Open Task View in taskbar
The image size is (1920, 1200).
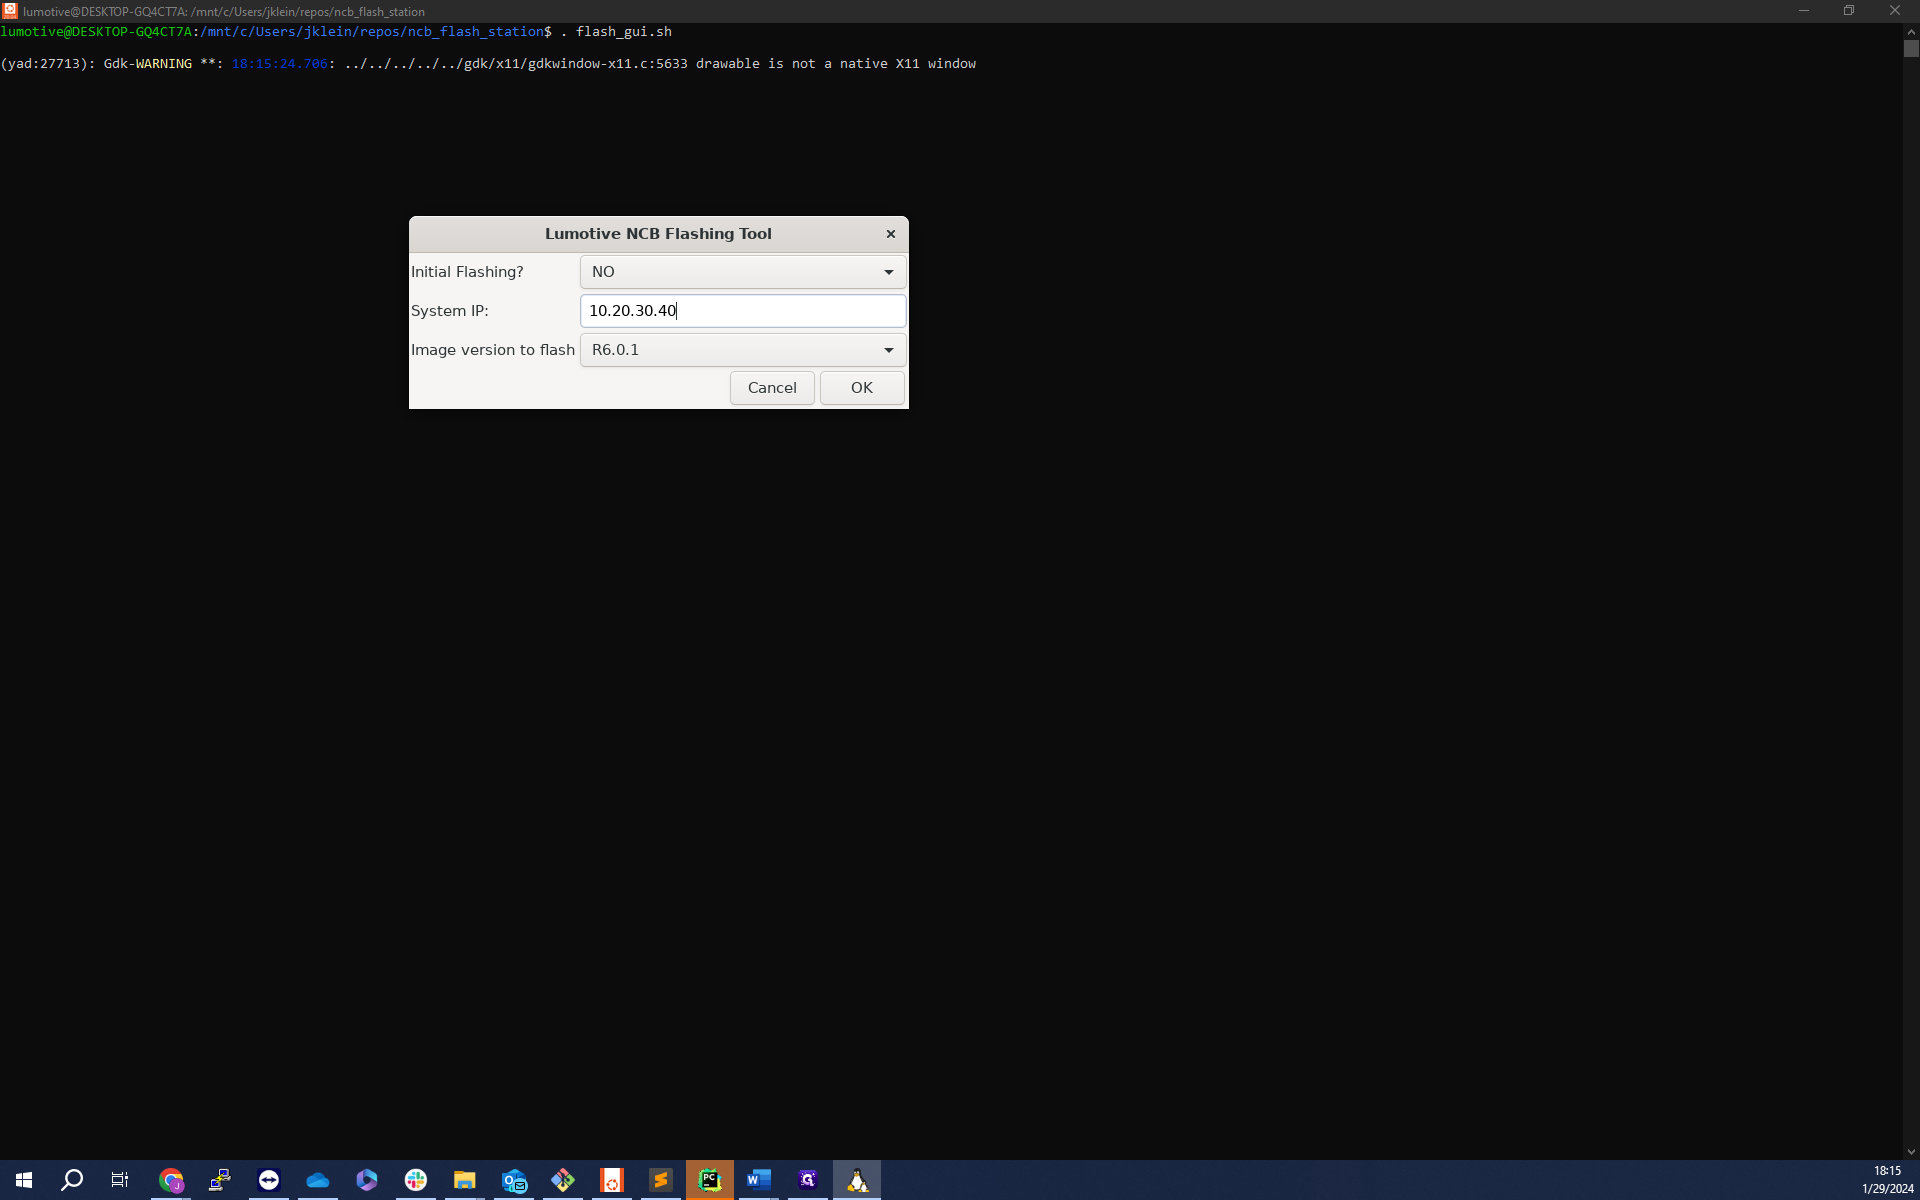pos(120,1180)
